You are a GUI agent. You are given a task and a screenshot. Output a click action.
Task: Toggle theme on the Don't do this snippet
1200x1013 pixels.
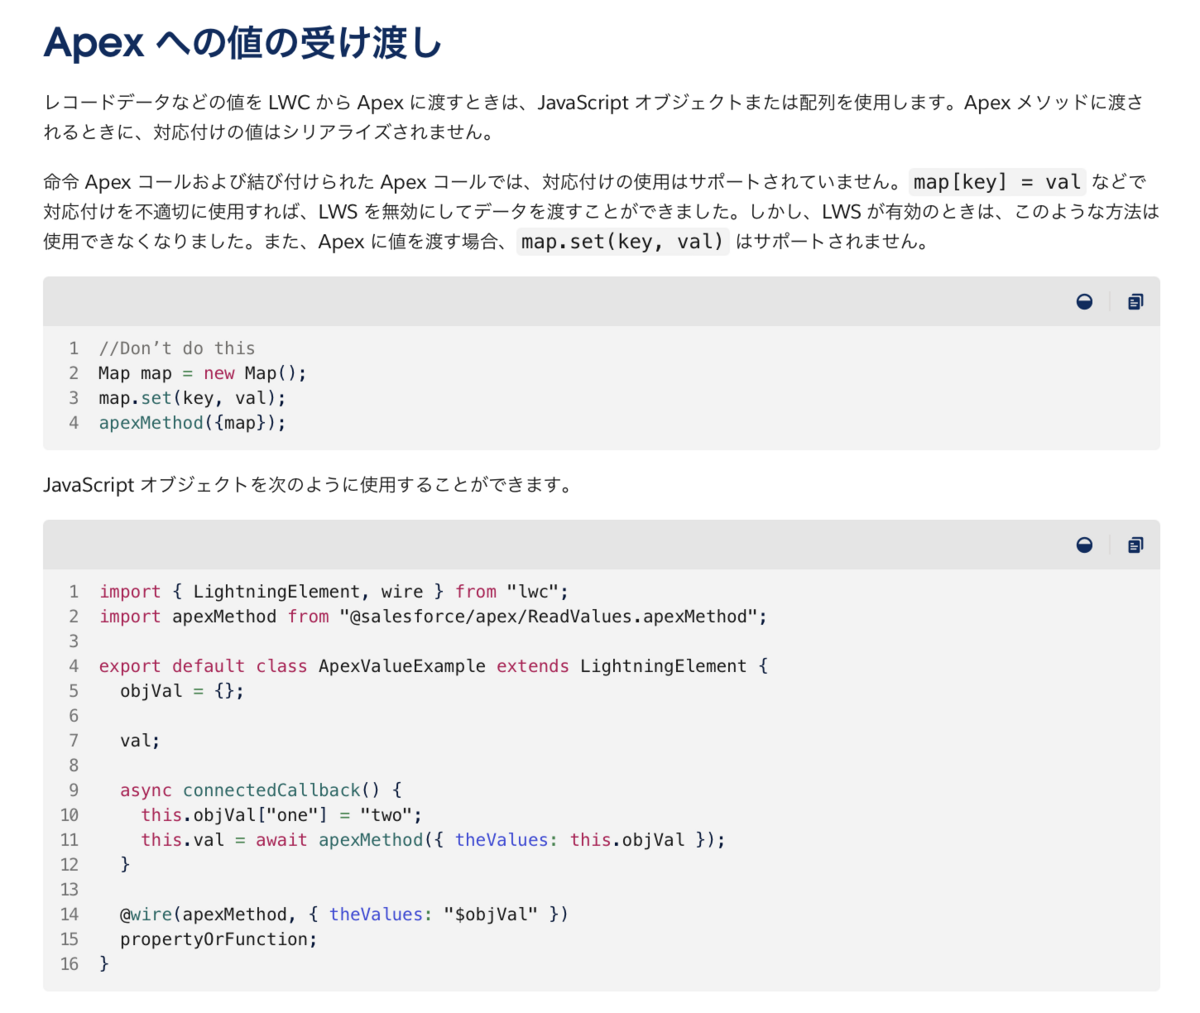pyautogui.click(x=1084, y=302)
